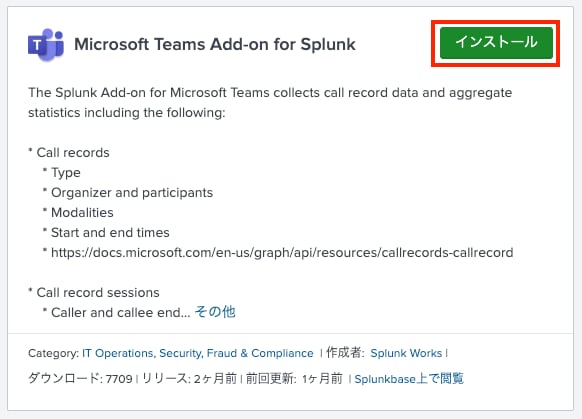
Task: Click the Call record sessions heading
Action: click(98, 292)
